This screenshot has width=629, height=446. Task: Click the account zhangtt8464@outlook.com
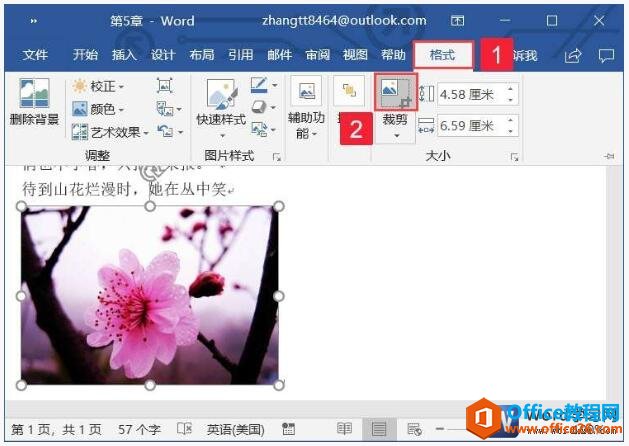[344, 20]
